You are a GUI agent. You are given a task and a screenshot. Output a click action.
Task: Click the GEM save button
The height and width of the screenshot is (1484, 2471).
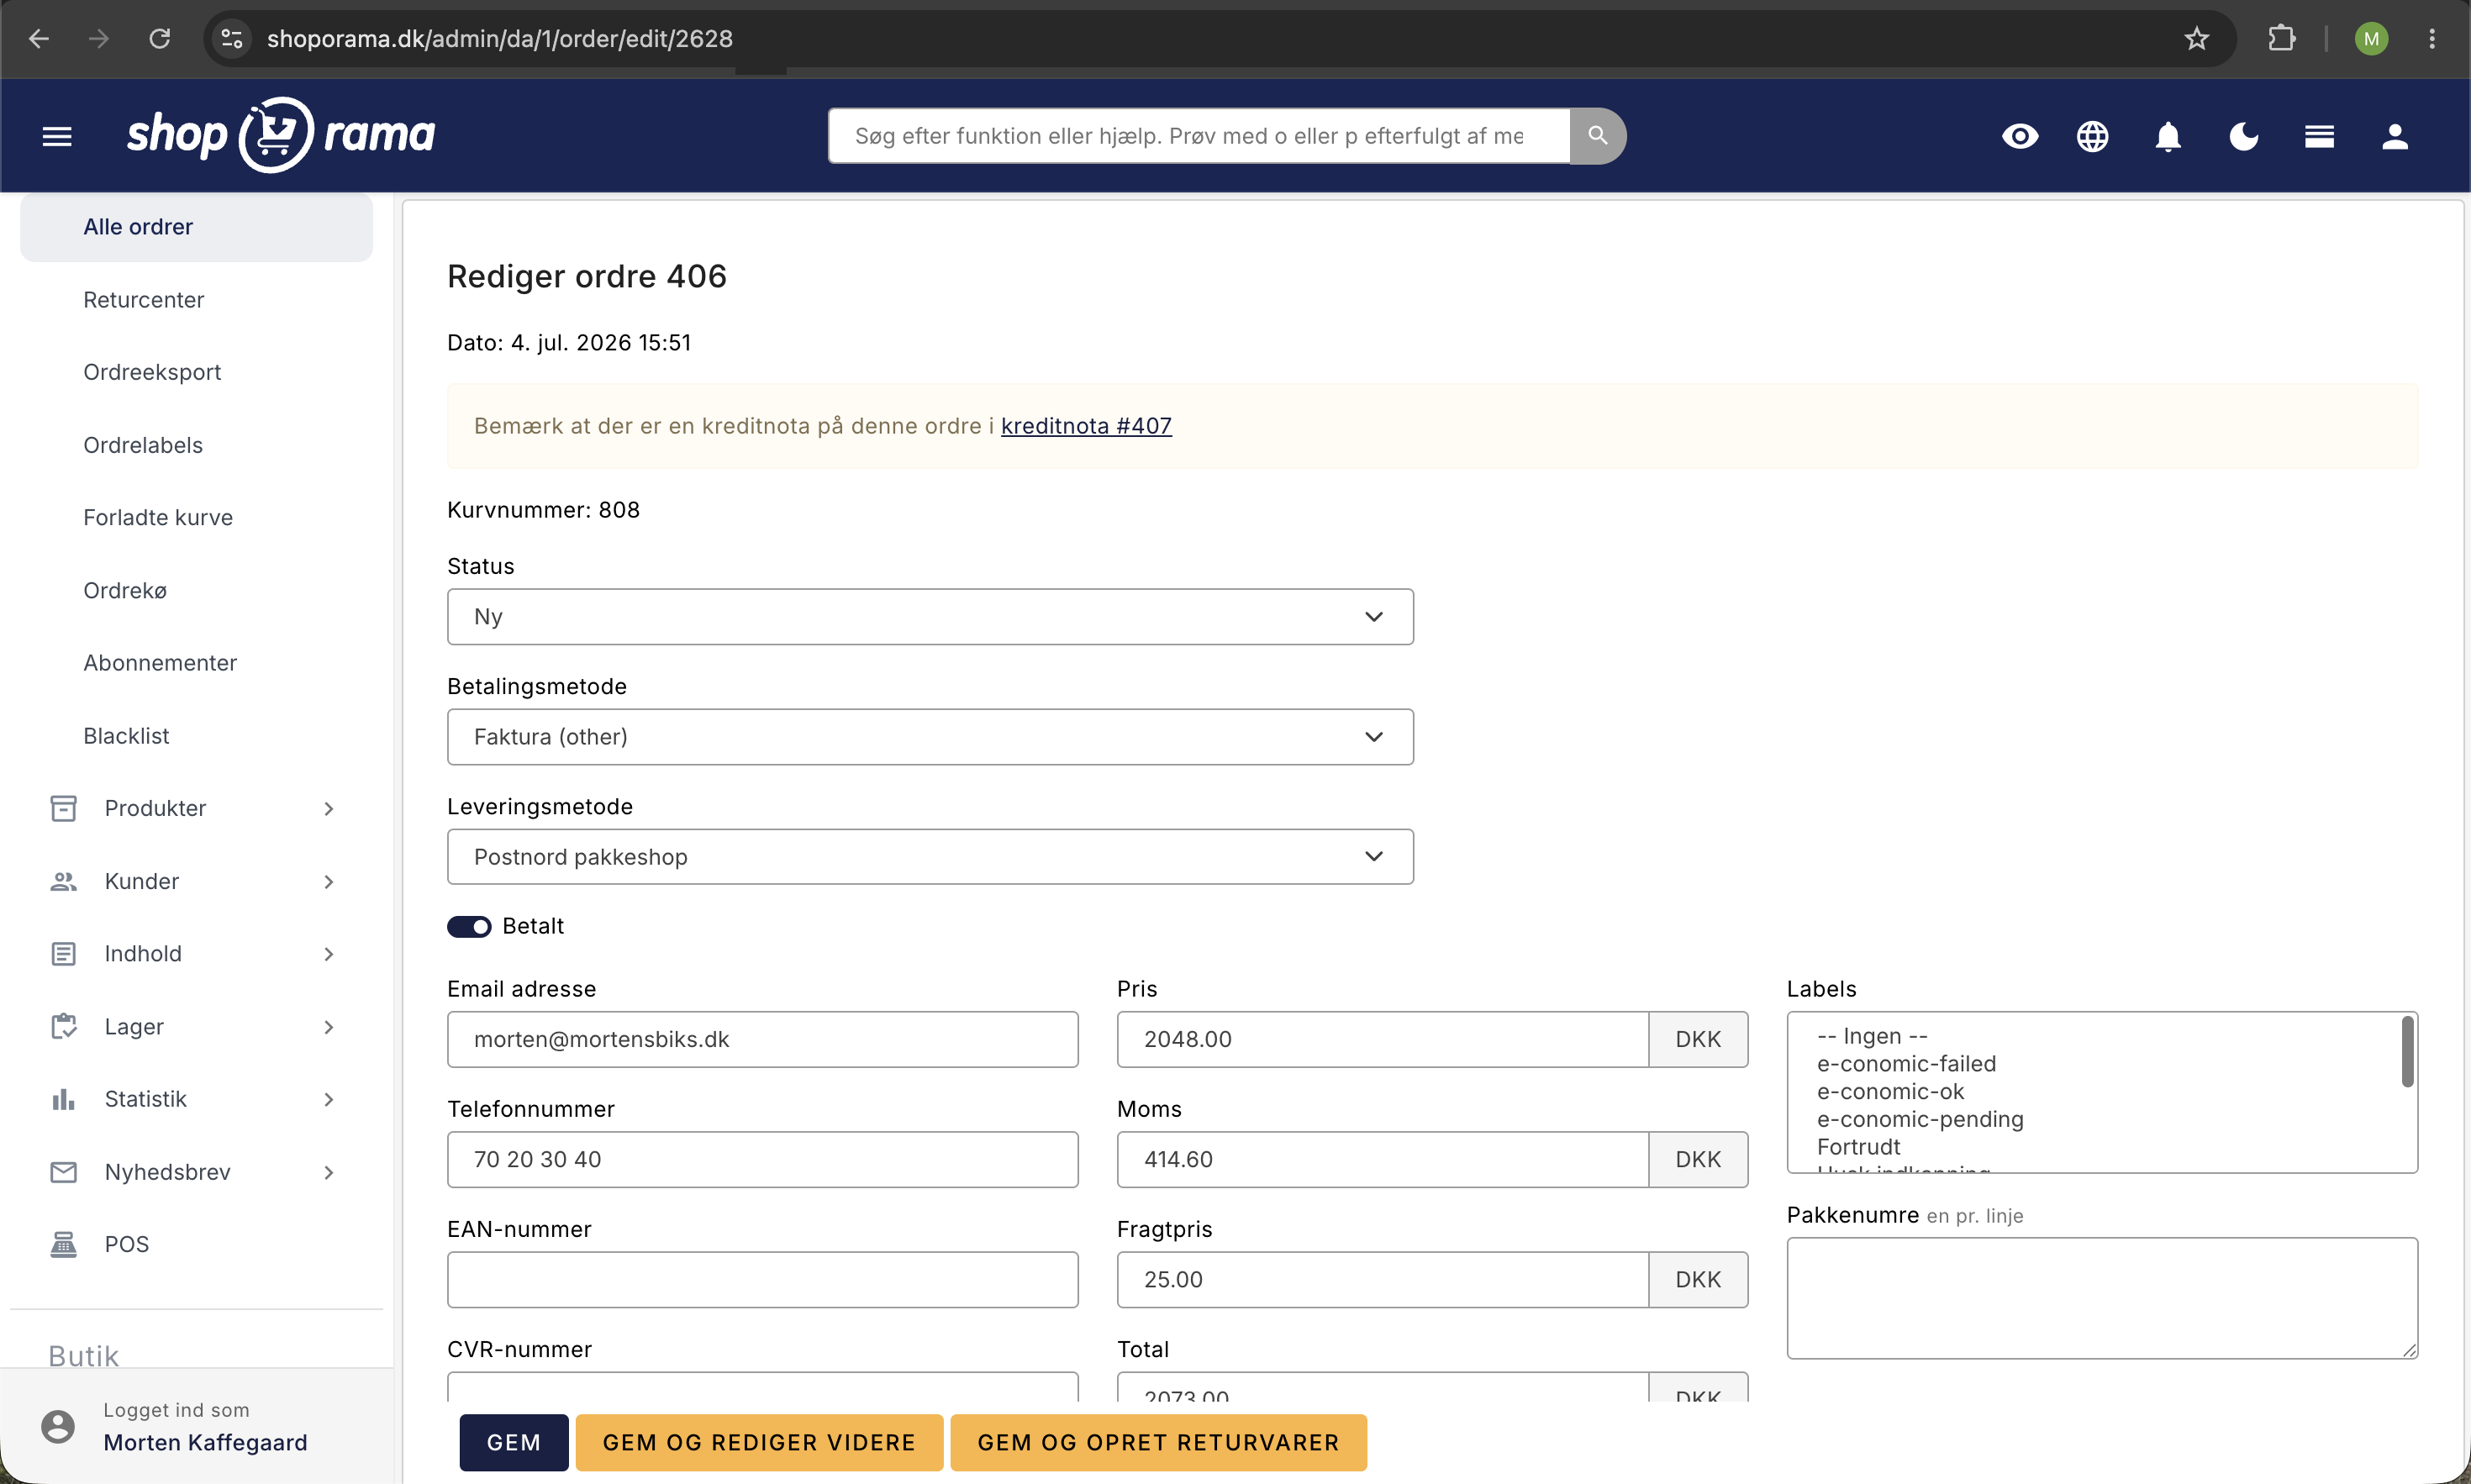coord(514,1442)
